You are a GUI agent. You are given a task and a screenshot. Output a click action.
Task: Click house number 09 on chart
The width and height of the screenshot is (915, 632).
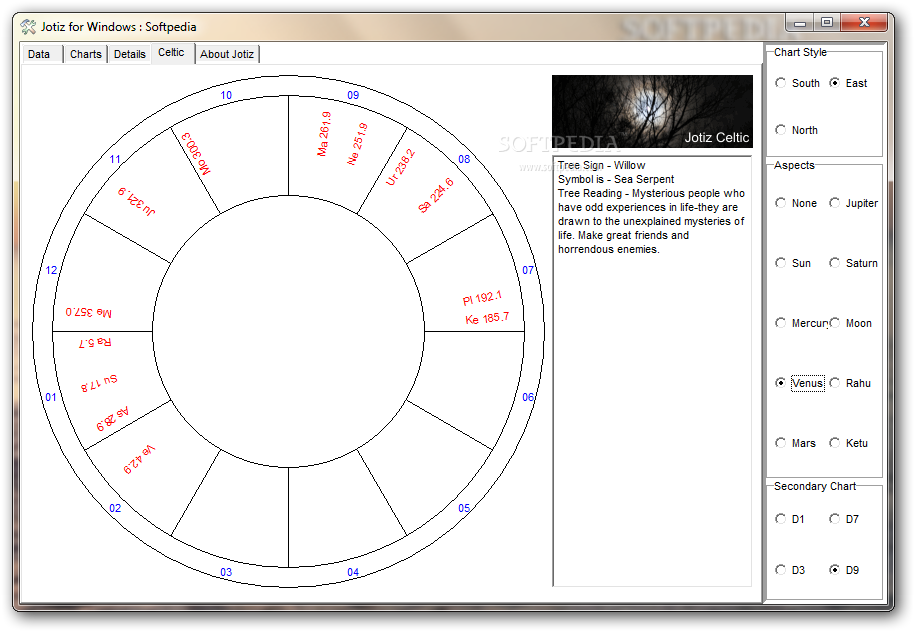[x=353, y=95]
